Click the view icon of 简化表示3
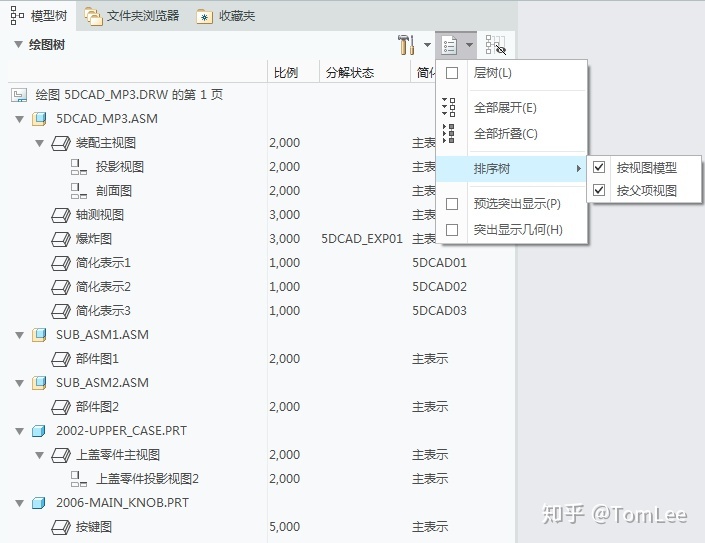Screen dimensions: 705x543 [x=61, y=311]
